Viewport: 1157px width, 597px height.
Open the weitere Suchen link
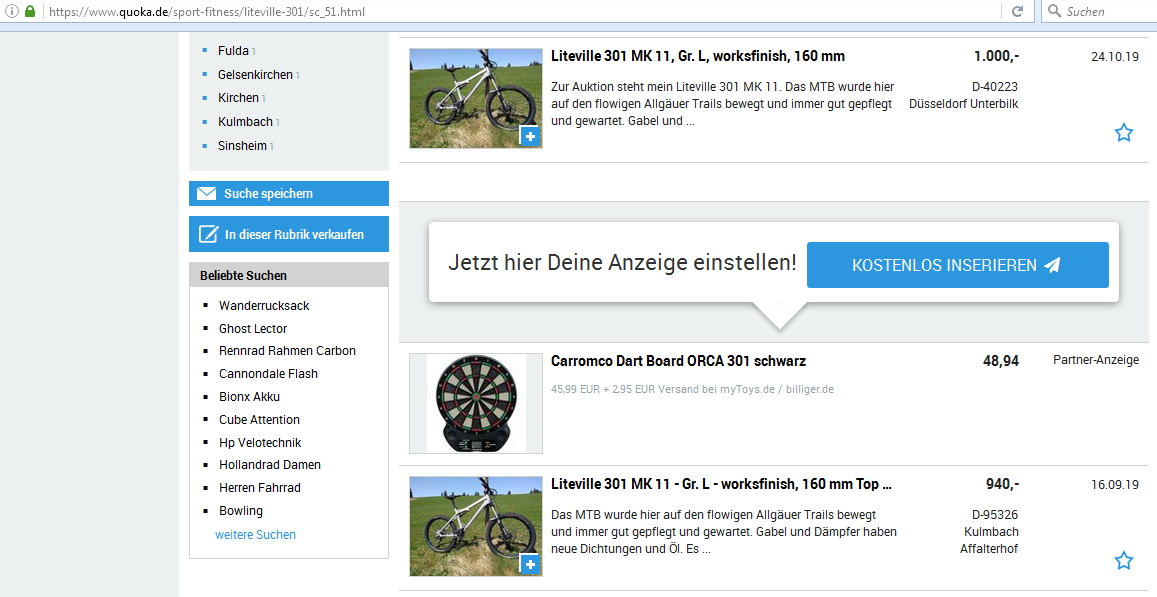tap(255, 535)
